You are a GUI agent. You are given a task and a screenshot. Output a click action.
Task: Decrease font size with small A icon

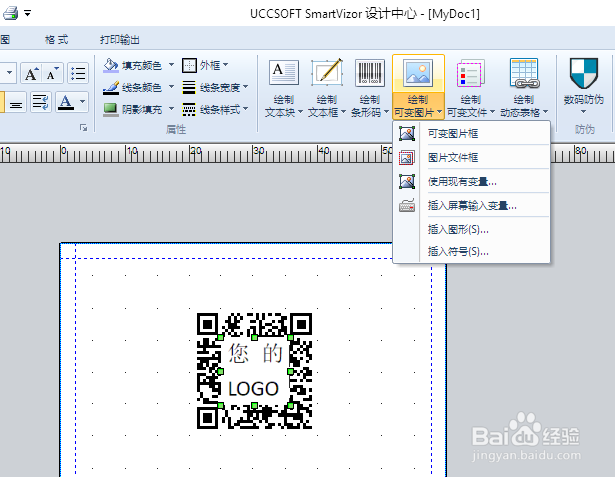(52, 73)
